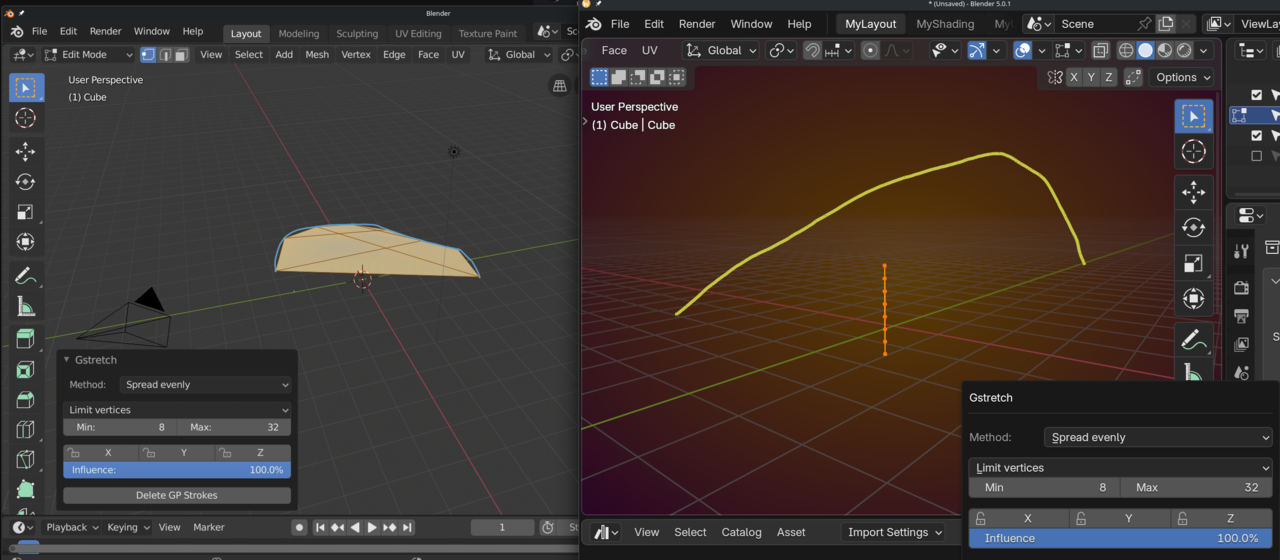The image size is (1280, 560).
Task: Open the Import Settings dropdown
Action: click(x=893, y=532)
